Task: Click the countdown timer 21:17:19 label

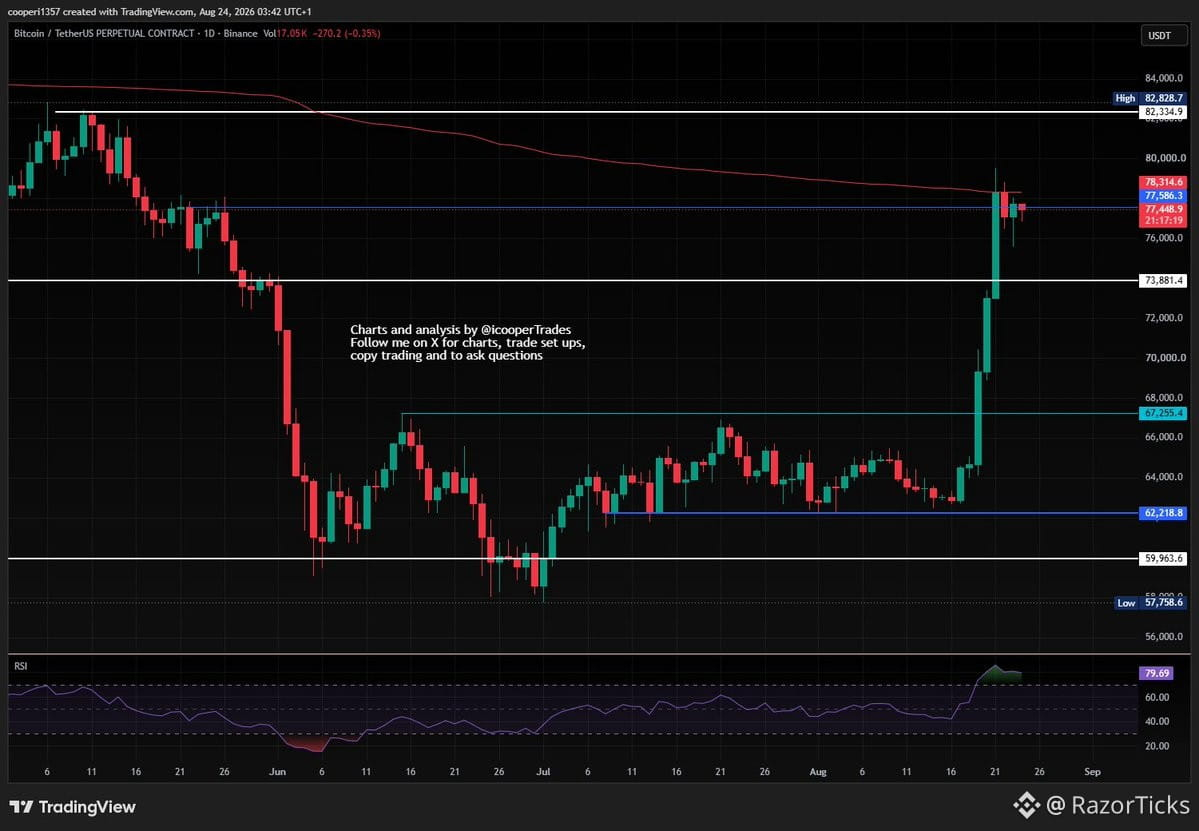Action: click(x=1163, y=221)
